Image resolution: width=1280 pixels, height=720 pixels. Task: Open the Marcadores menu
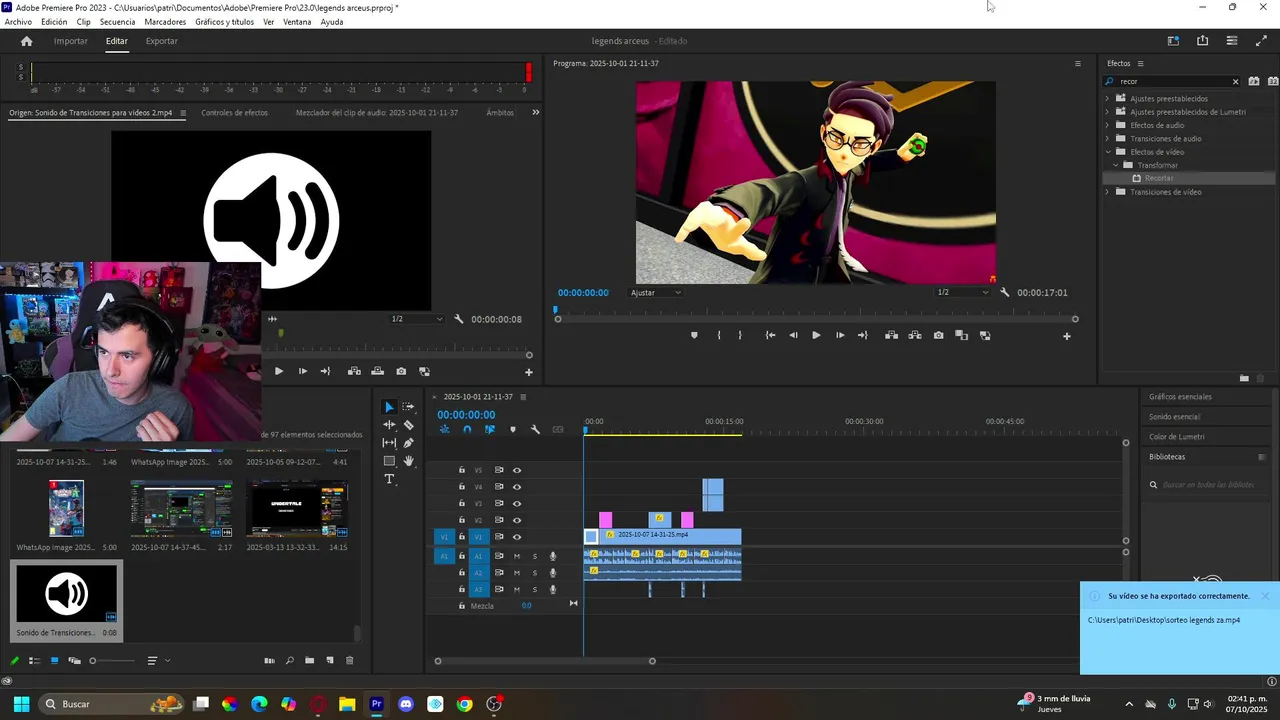point(165,22)
